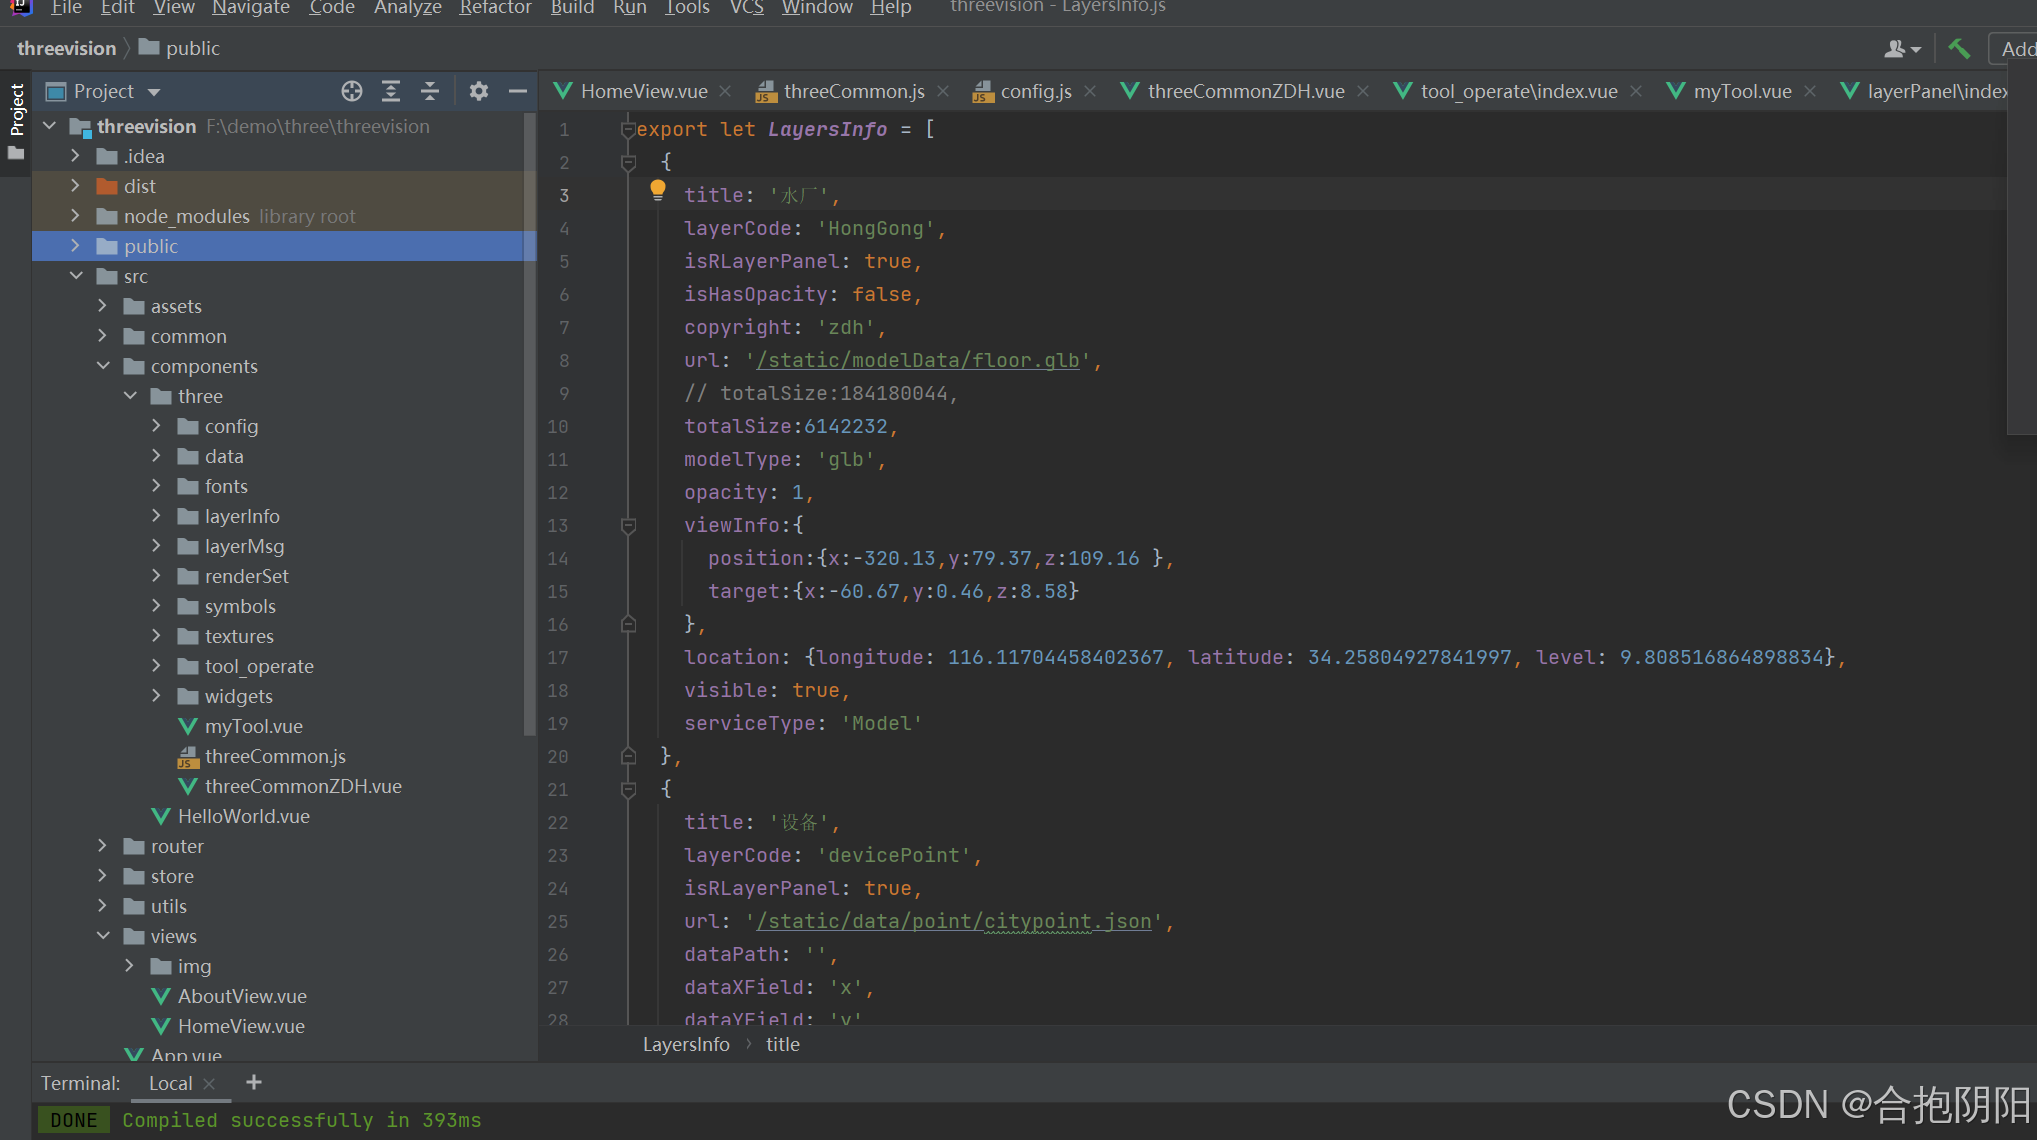Open the Project view dropdown arrow
2037x1140 pixels.
154,92
